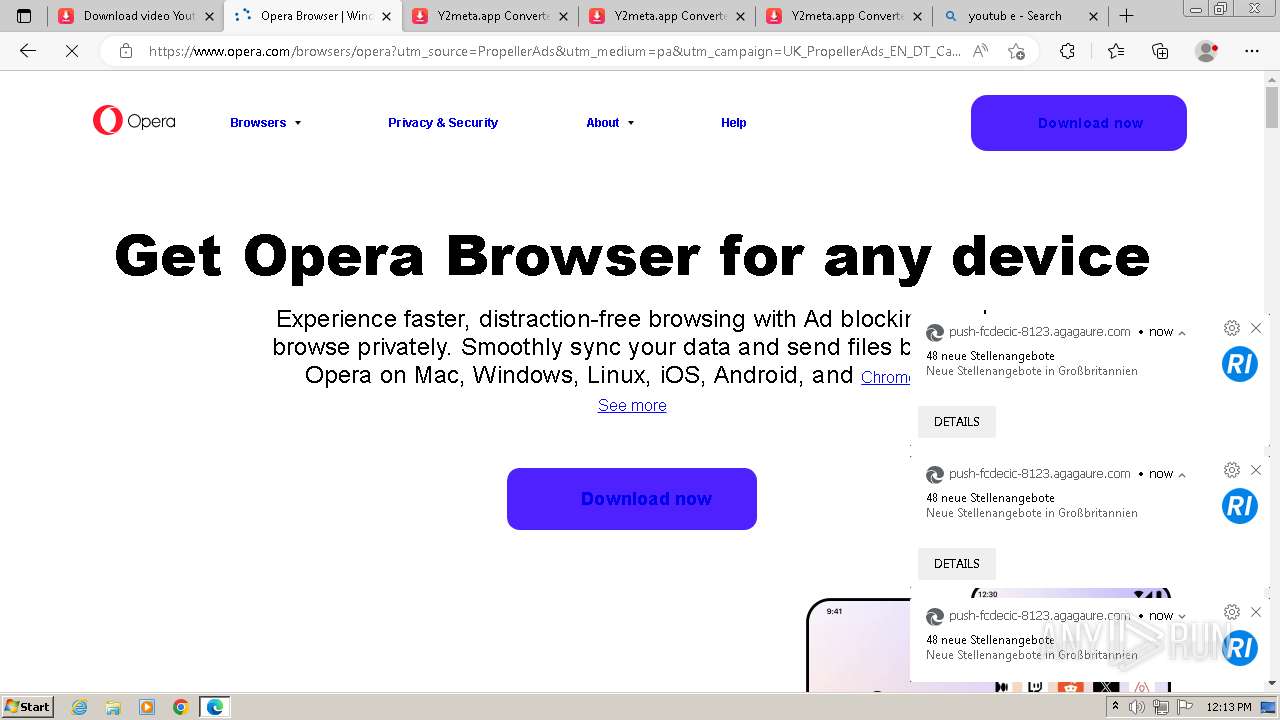The width and height of the screenshot is (1280, 720).
Task: Open settings gear on topmost notification
Action: (1232, 328)
